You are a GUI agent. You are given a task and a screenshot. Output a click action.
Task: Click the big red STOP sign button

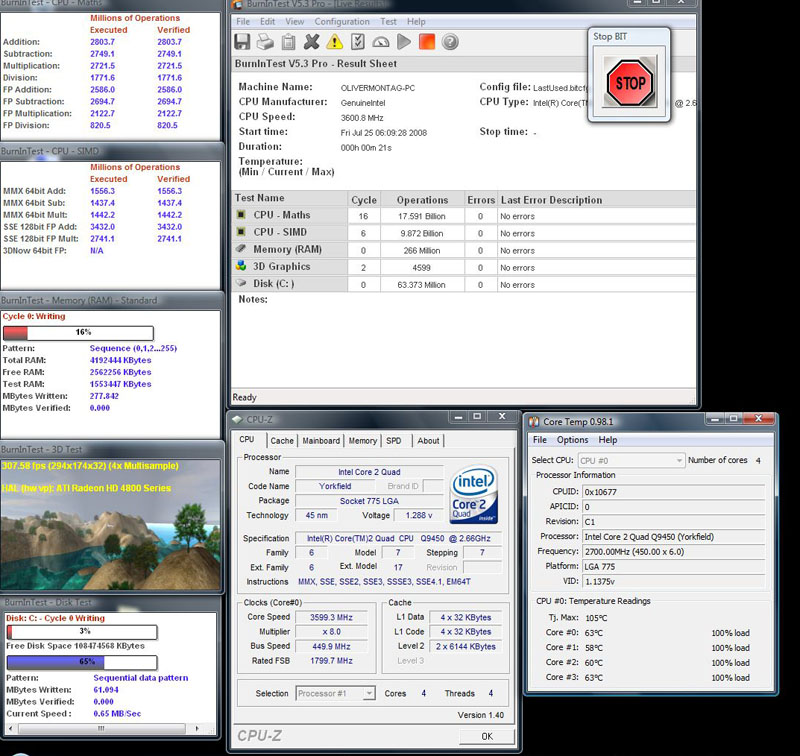(x=630, y=83)
